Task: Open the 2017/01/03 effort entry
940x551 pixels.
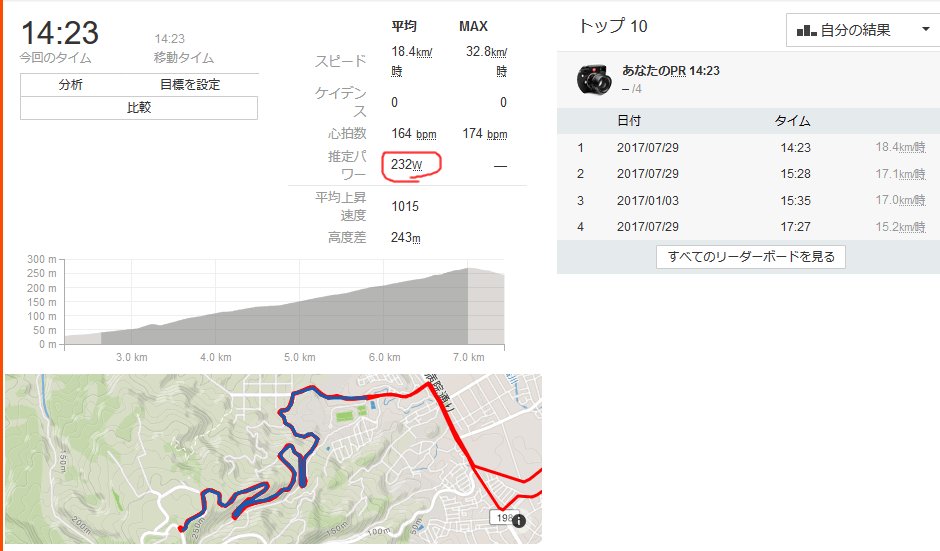Action: 748,200
